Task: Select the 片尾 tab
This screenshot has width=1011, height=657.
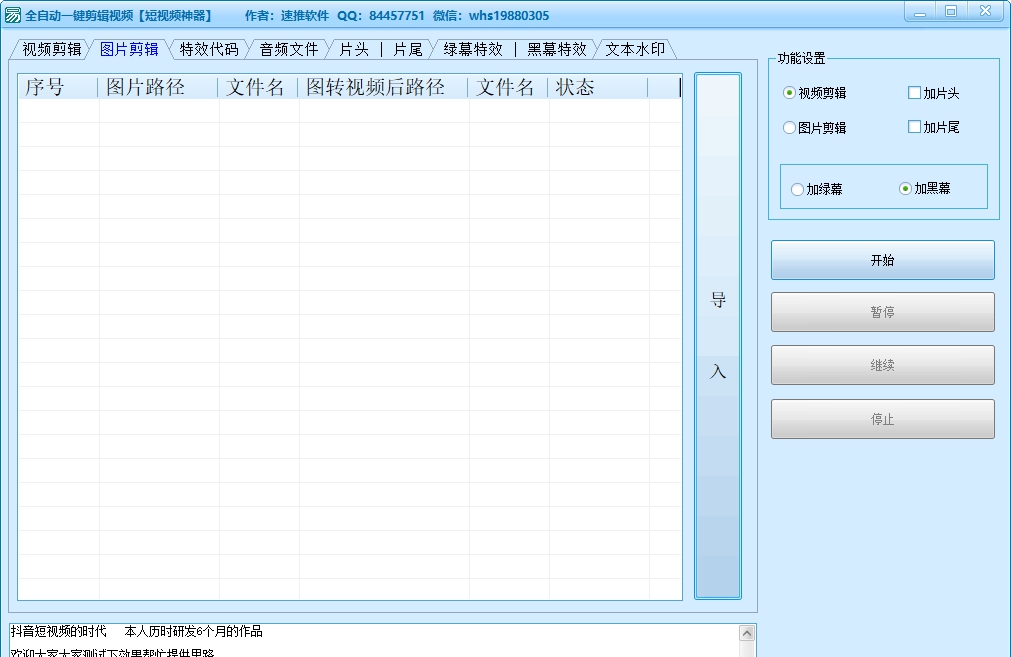Action: click(x=408, y=47)
